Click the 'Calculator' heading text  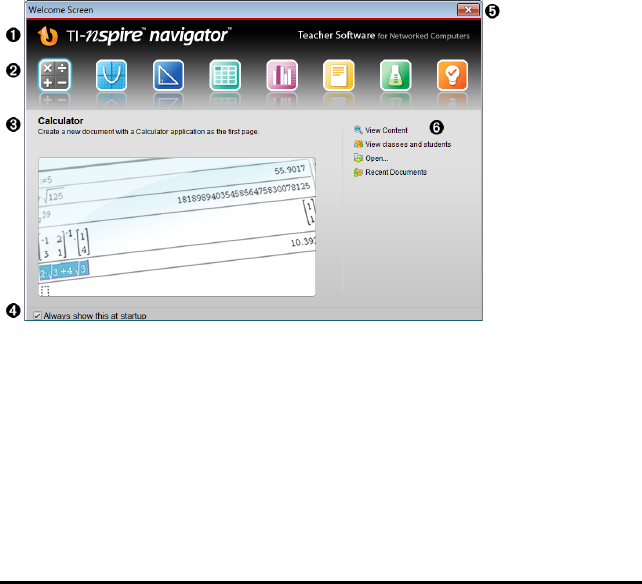coord(61,121)
